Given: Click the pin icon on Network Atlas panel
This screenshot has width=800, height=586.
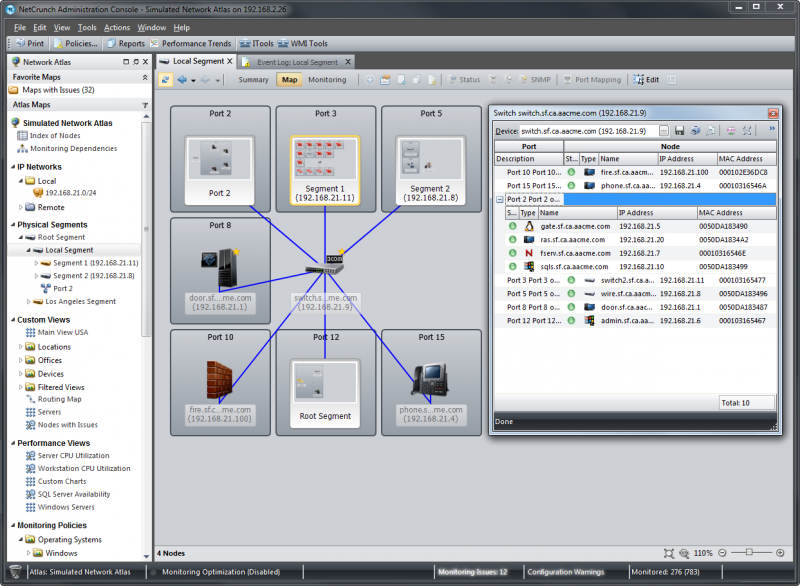Looking at the screenshot, I should pyautogui.click(x=136, y=62).
